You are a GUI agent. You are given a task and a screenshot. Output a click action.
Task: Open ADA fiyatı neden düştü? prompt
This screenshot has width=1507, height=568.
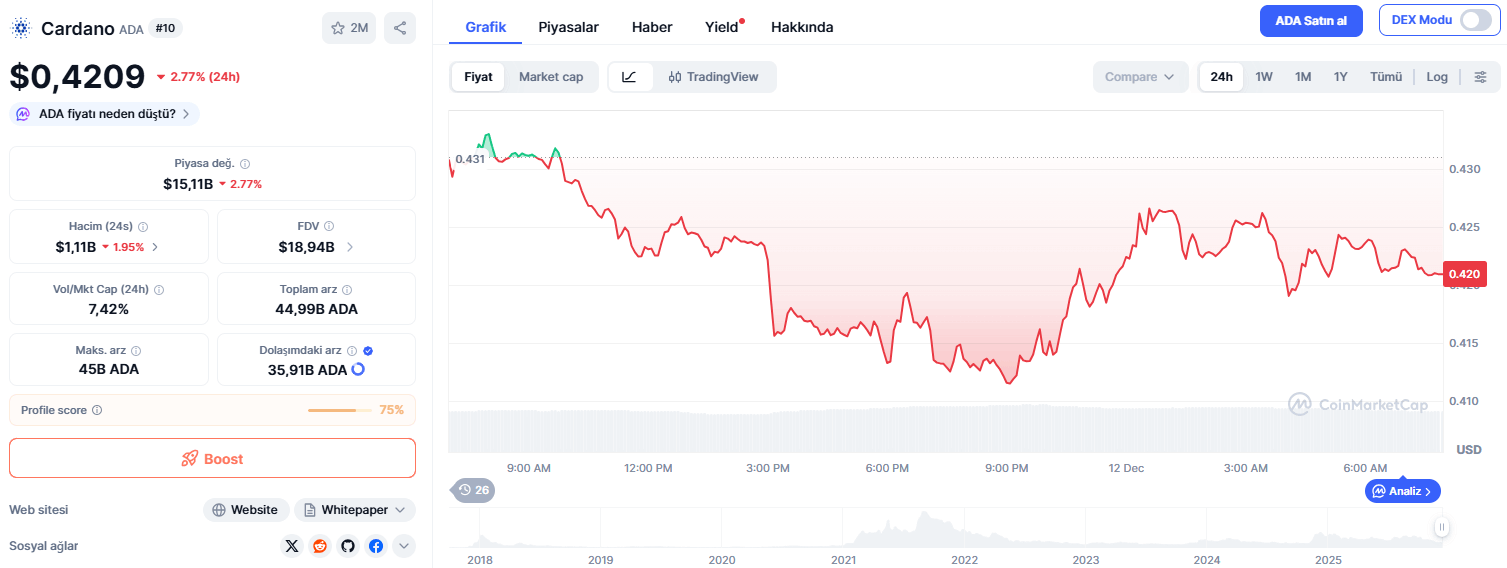coord(104,114)
